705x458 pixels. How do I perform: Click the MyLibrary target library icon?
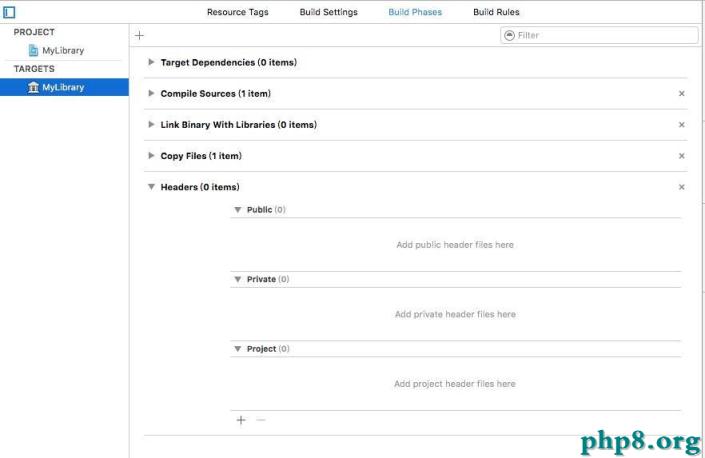pos(33,87)
